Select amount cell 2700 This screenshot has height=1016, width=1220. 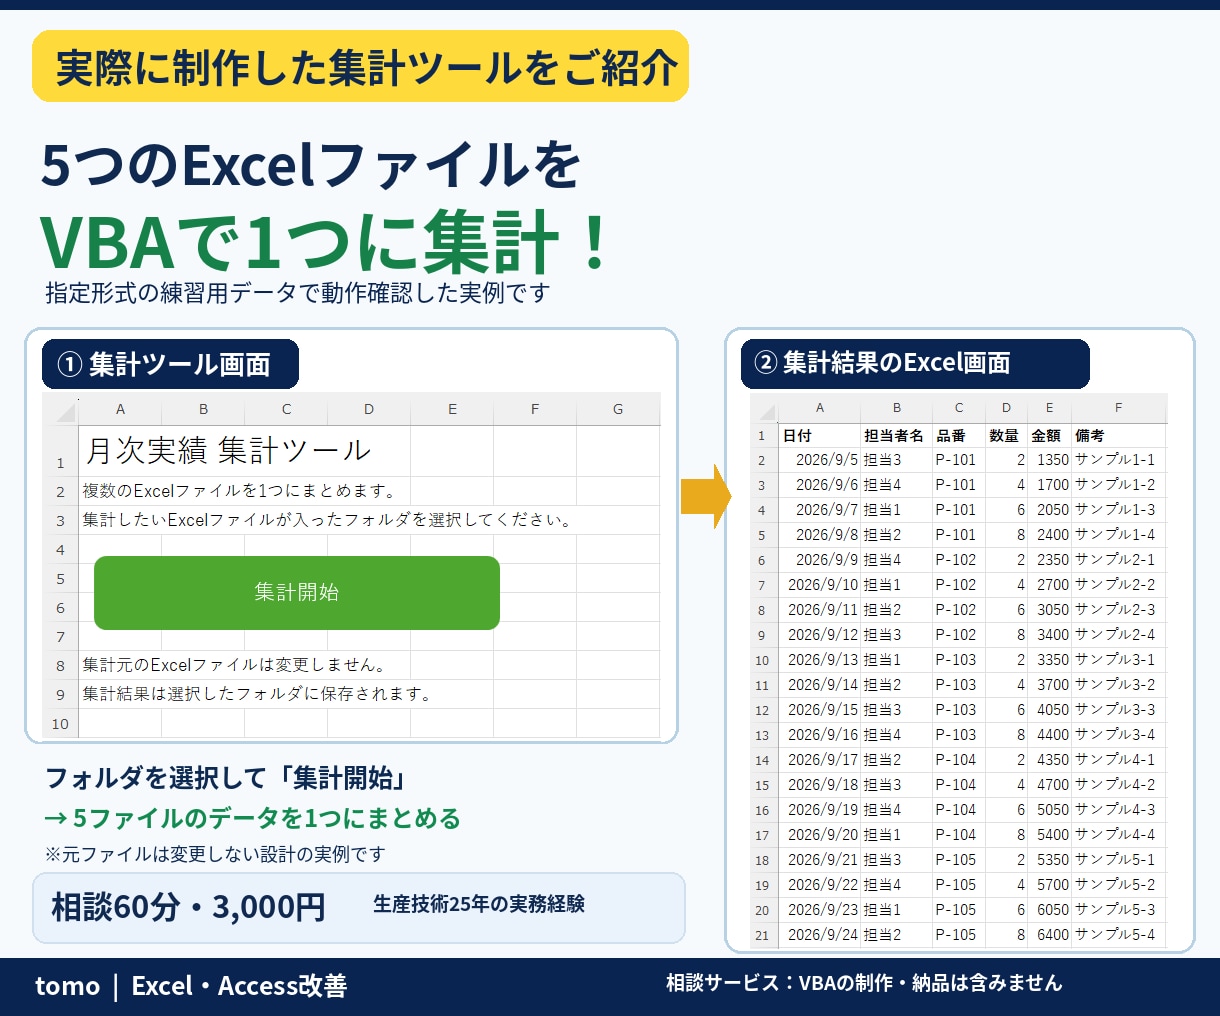coord(1049,585)
